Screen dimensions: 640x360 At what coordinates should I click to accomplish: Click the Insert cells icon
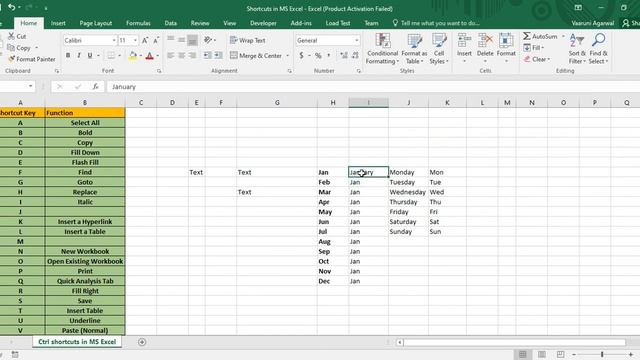[x=464, y=41]
